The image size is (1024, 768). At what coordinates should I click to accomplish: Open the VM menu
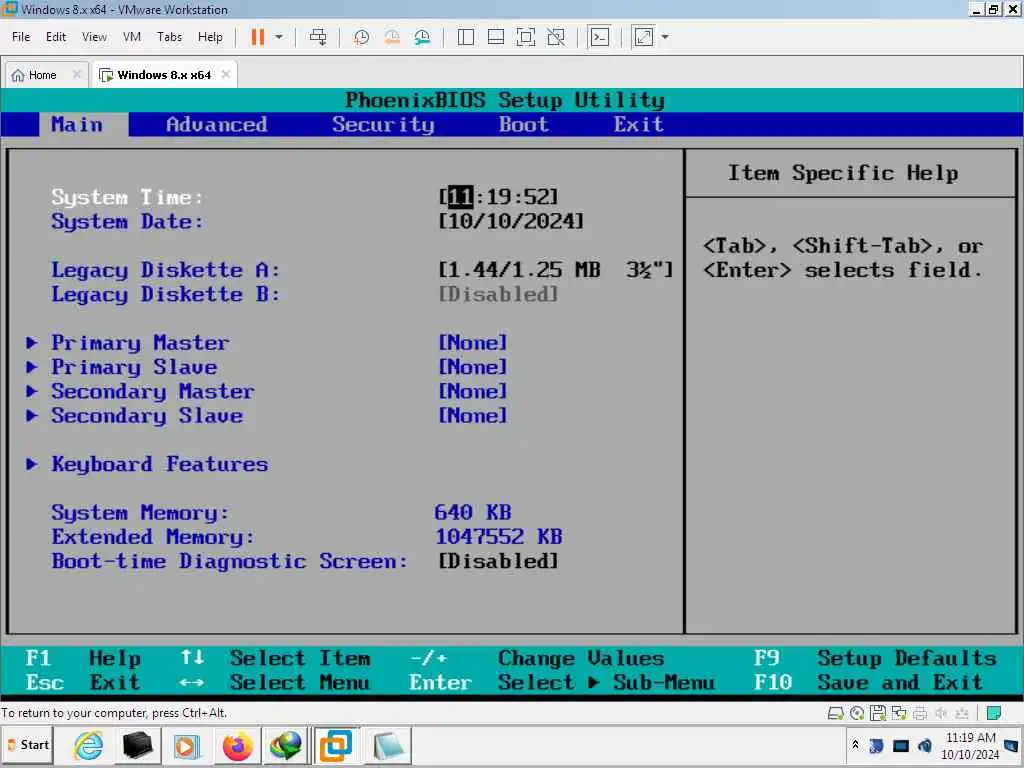click(132, 37)
